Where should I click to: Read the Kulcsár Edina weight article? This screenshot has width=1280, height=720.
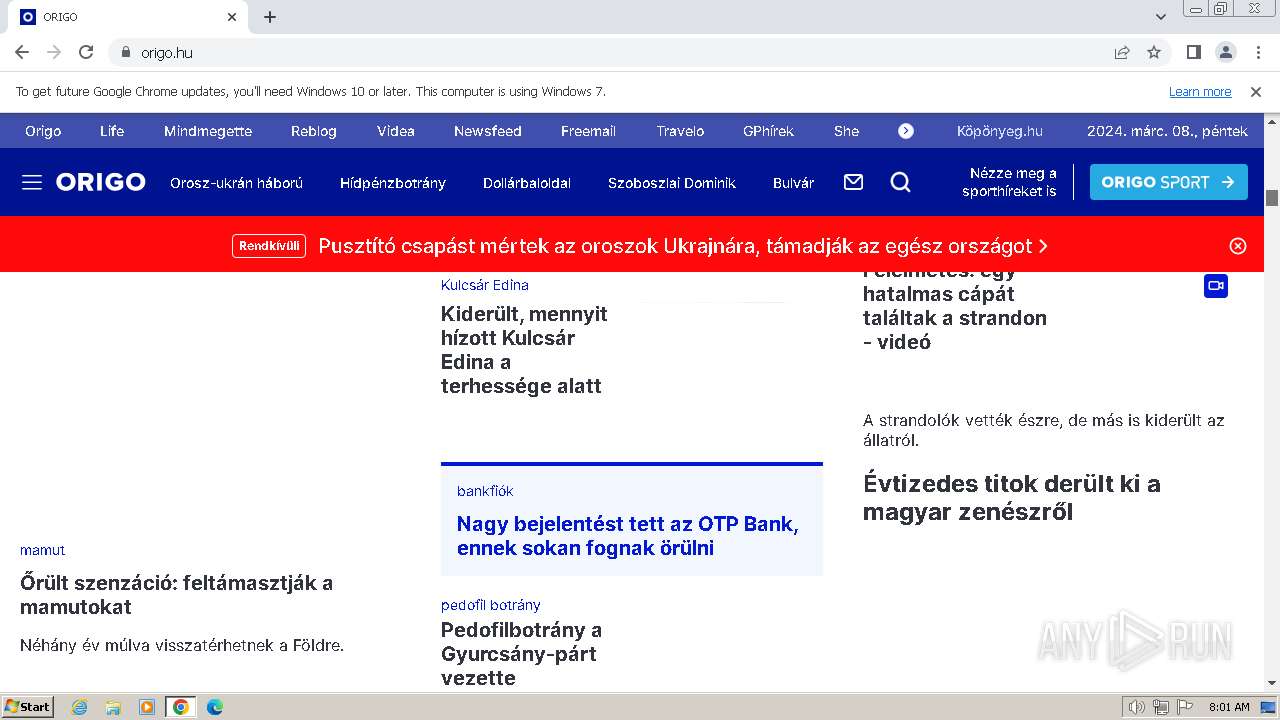coord(524,350)
